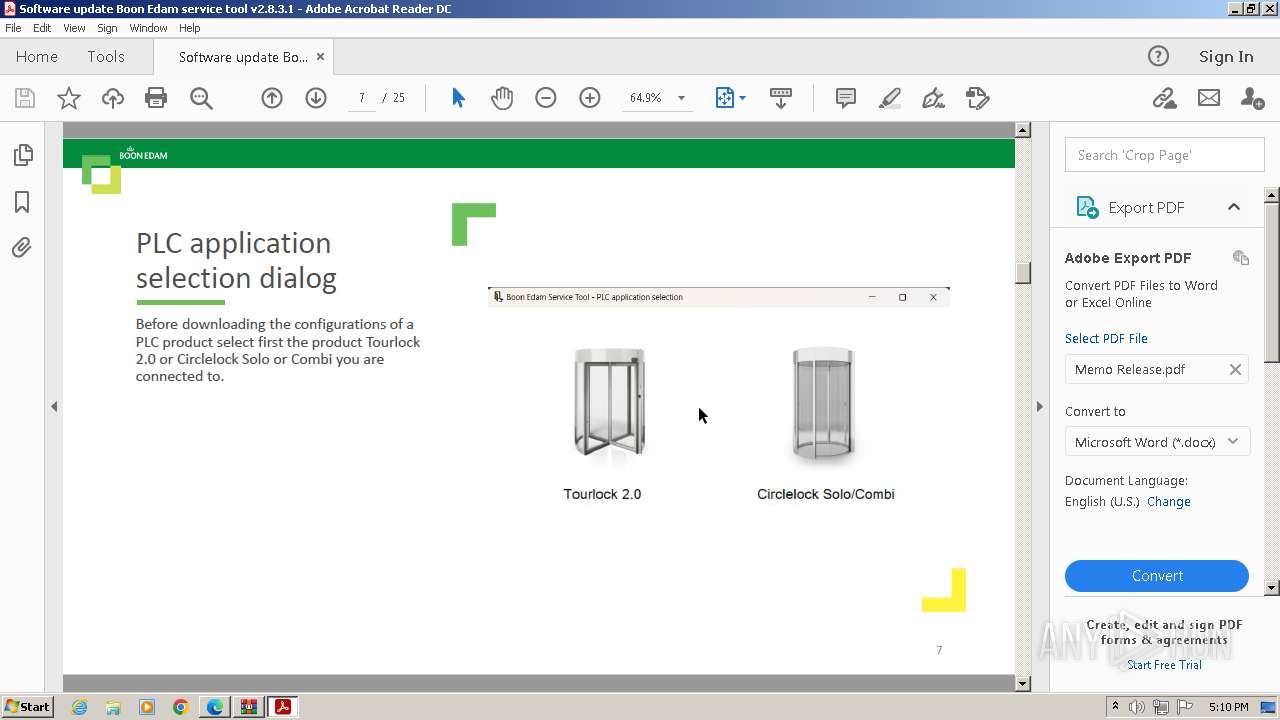
Task: Send file by email envelope icon
Action: click(x=1209, y=98)
